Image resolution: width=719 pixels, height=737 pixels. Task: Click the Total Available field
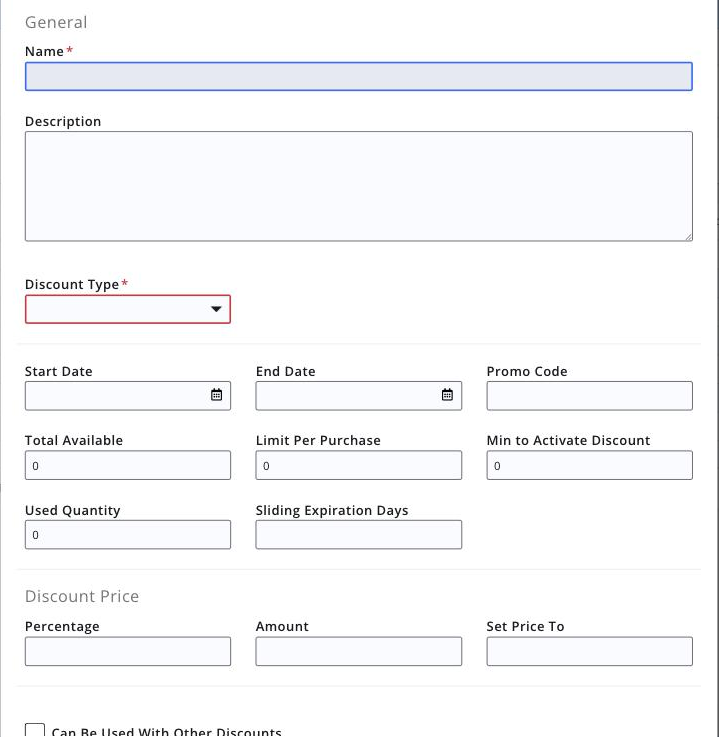[128, 465]
